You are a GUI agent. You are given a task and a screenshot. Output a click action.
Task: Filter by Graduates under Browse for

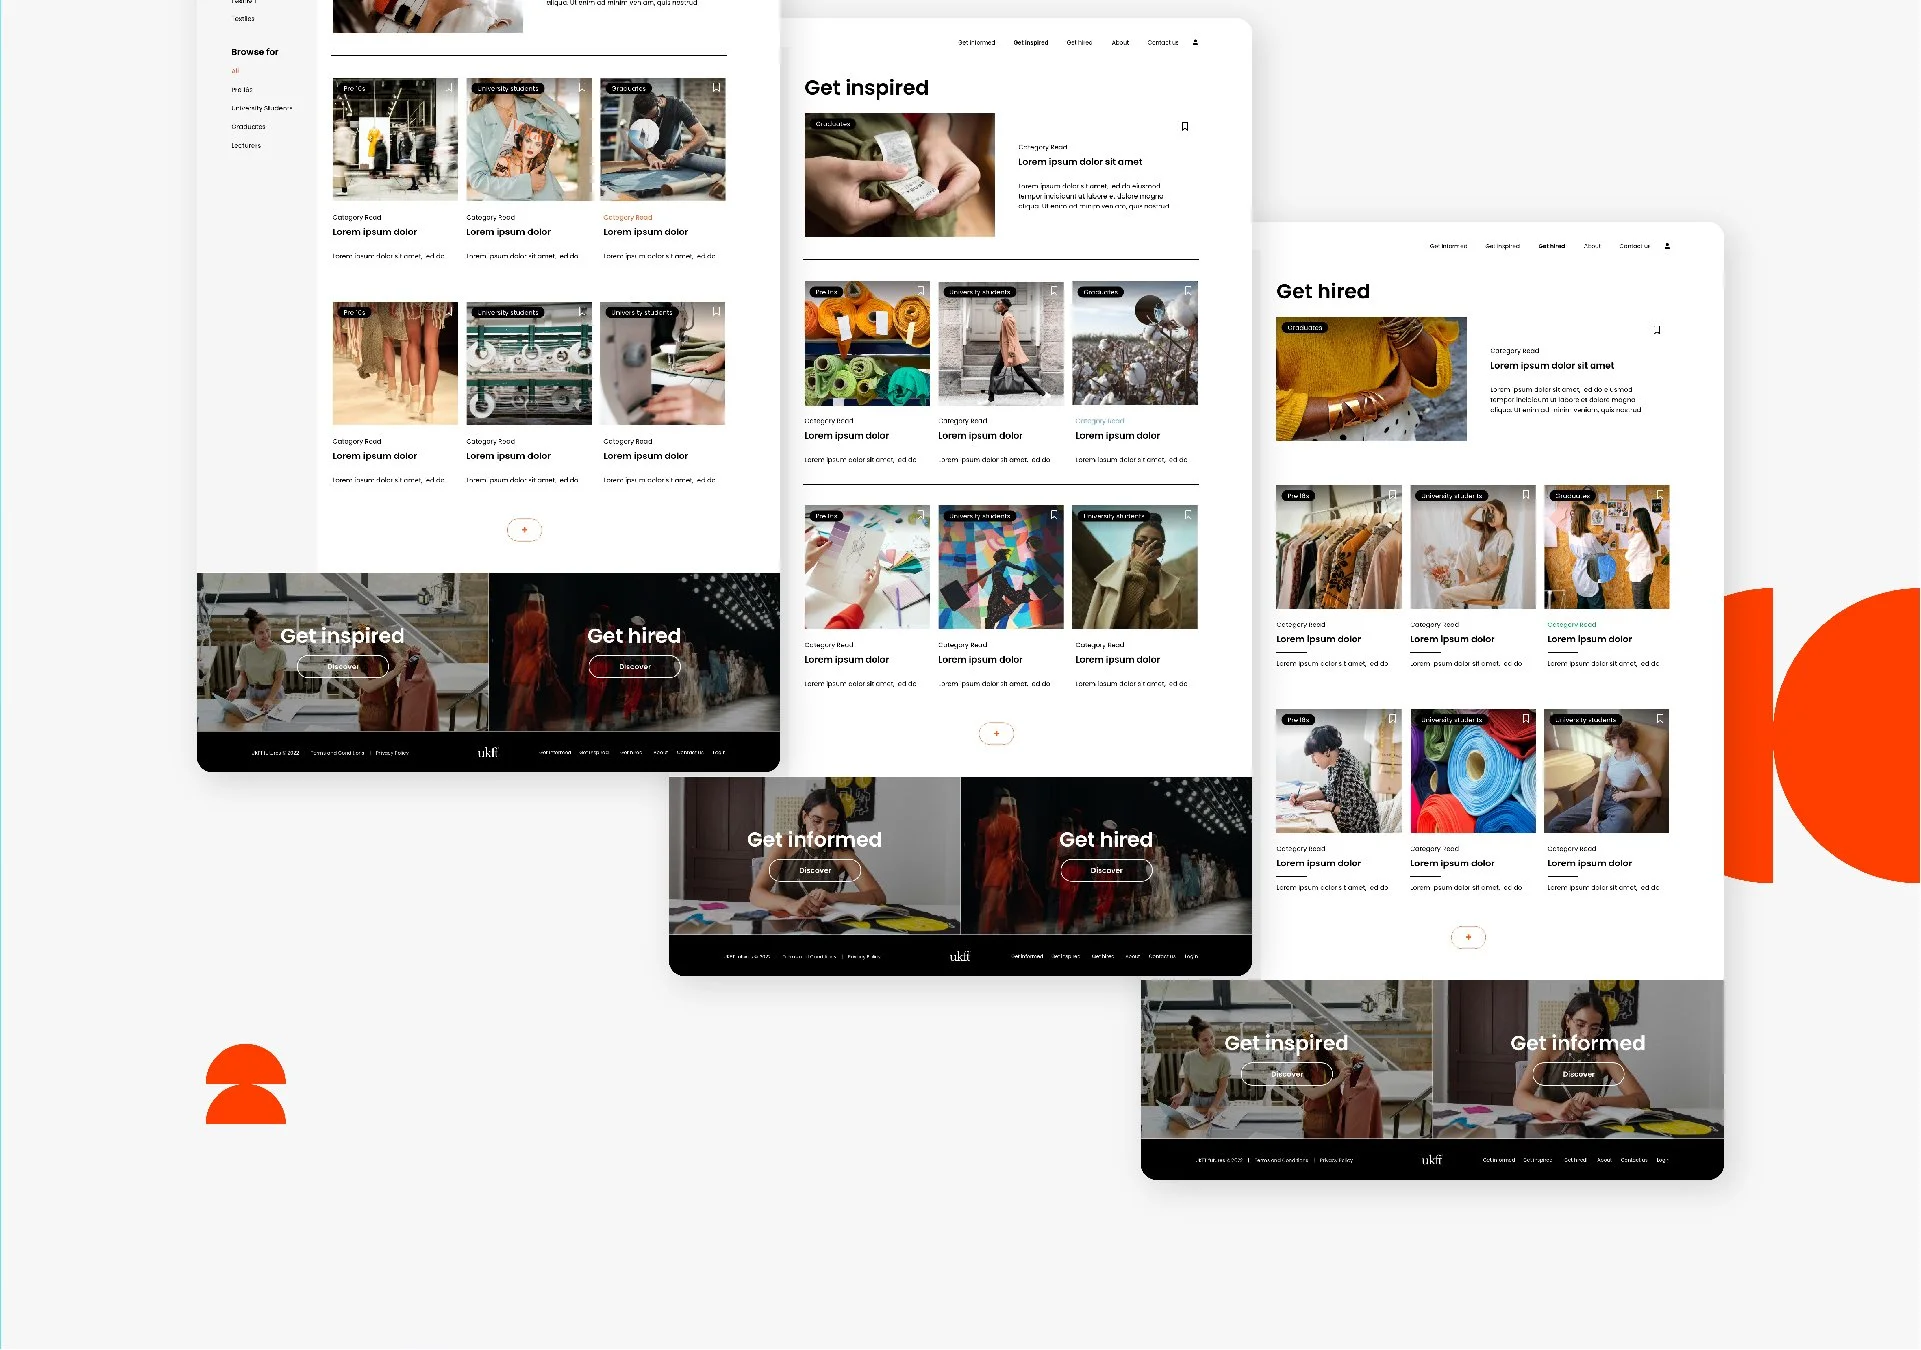(x=248, y=127)
